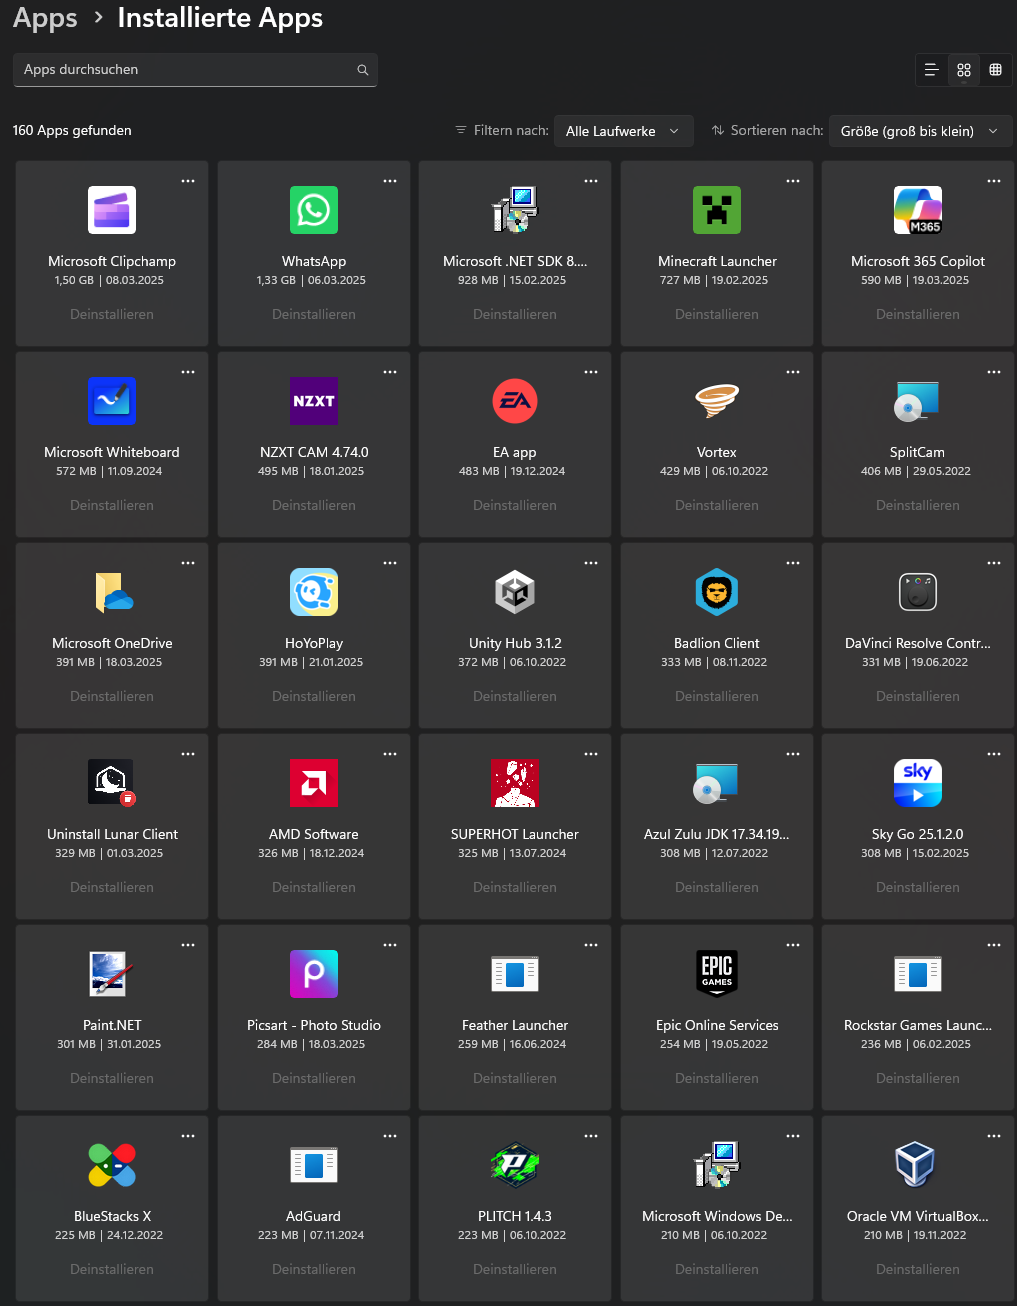Click the Microsoft 365 Copilot icon
Screen dimensions: 1017x1306
click(918, 210)
